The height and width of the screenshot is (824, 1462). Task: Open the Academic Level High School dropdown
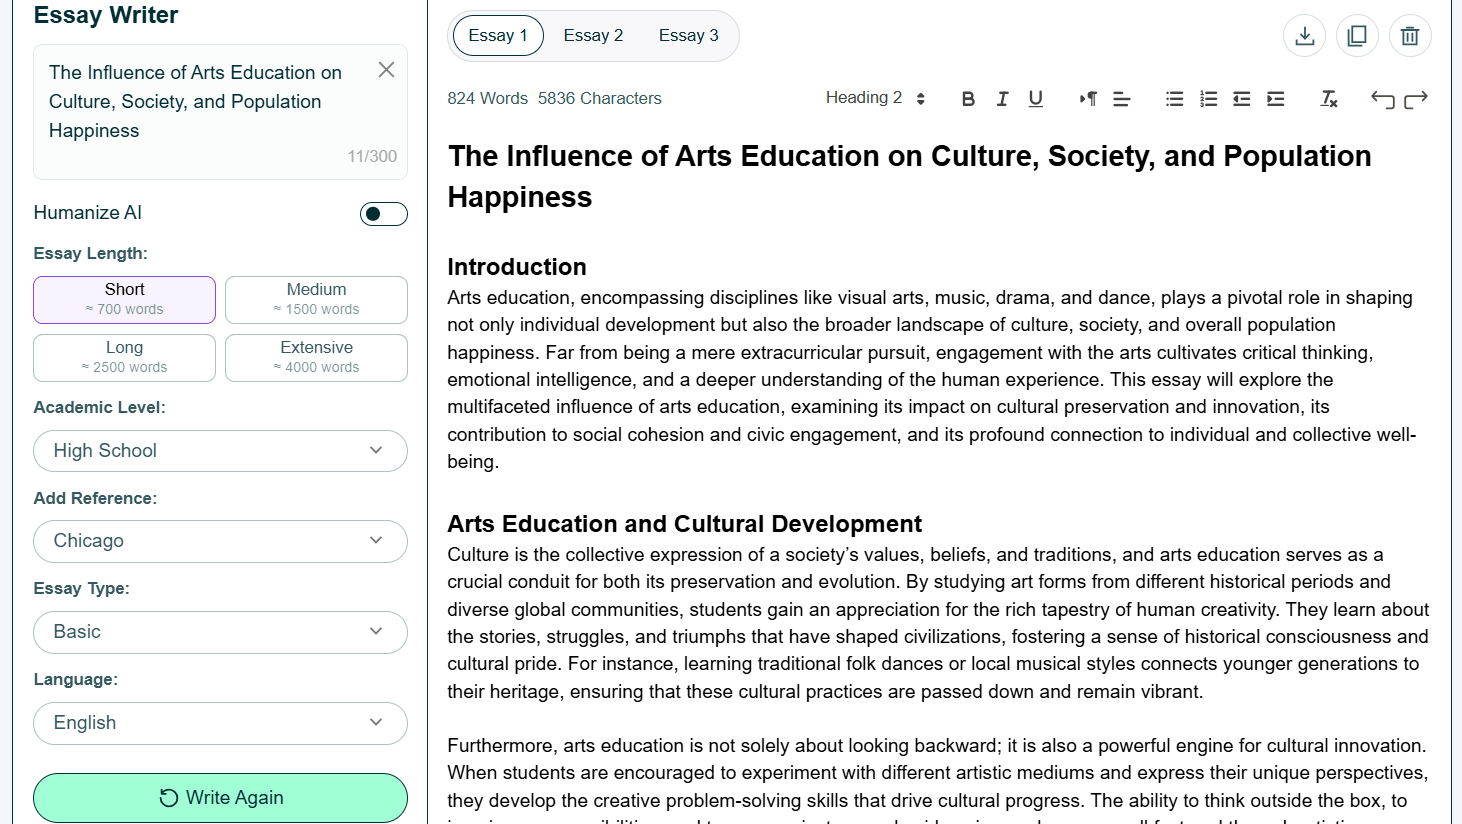pyautogui.click(x=220, y=451)
